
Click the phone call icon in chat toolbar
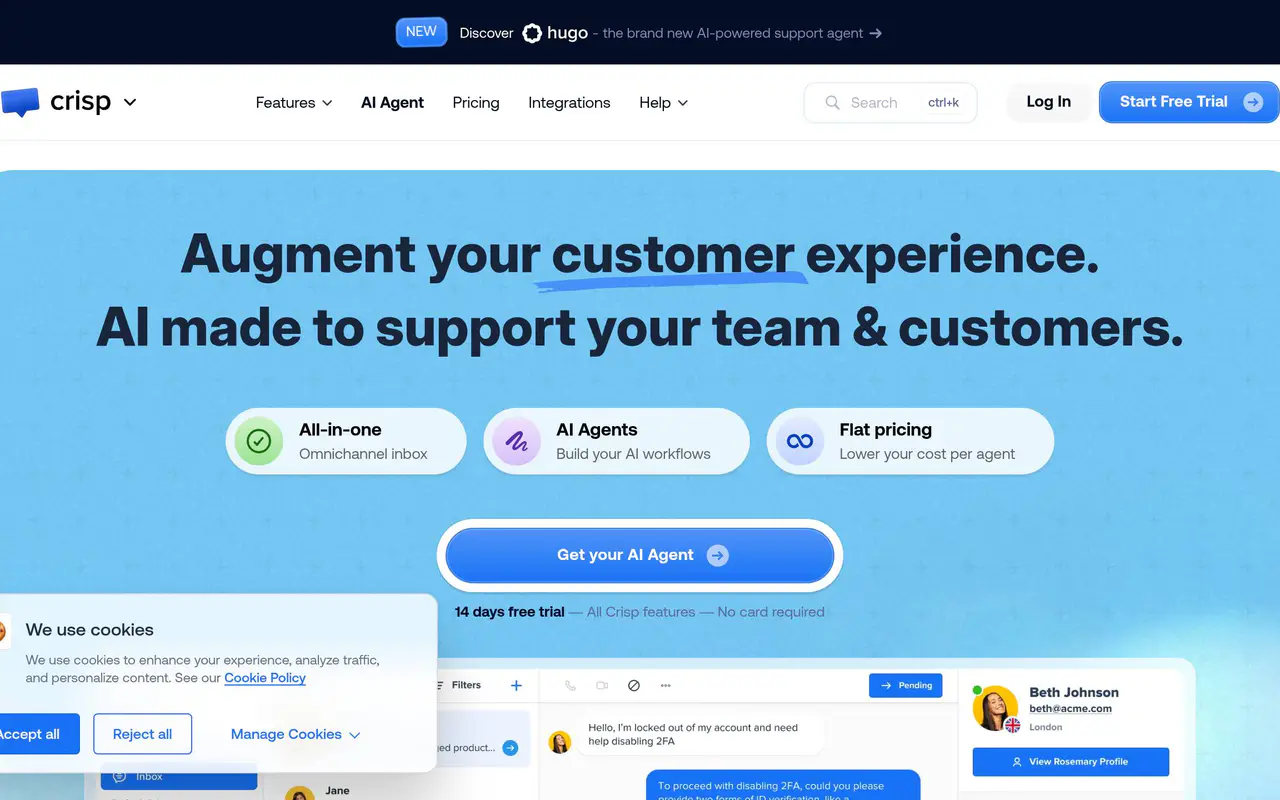coord(570,685)
